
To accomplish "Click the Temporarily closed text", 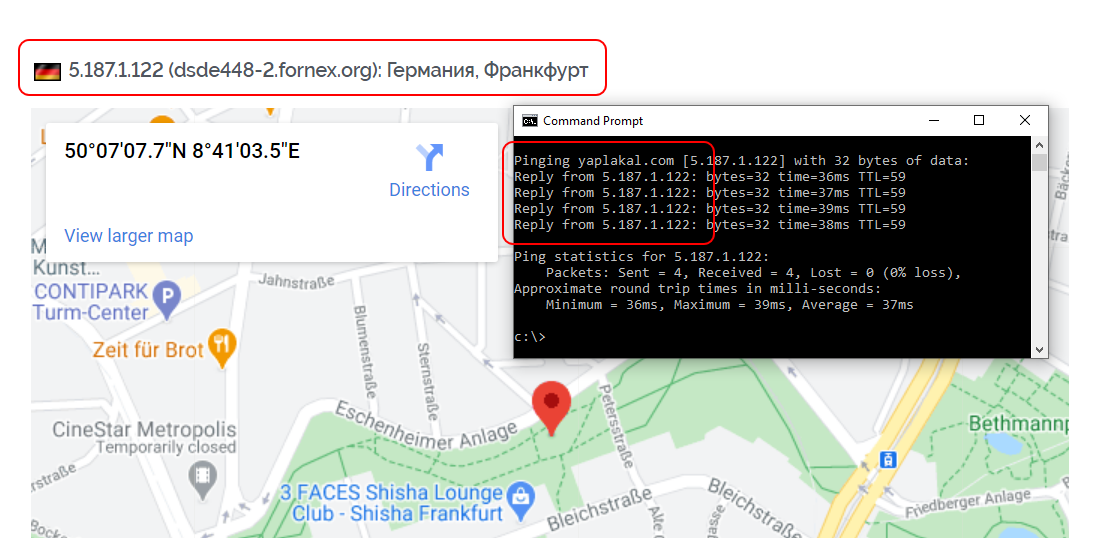I will click(166, 447).
